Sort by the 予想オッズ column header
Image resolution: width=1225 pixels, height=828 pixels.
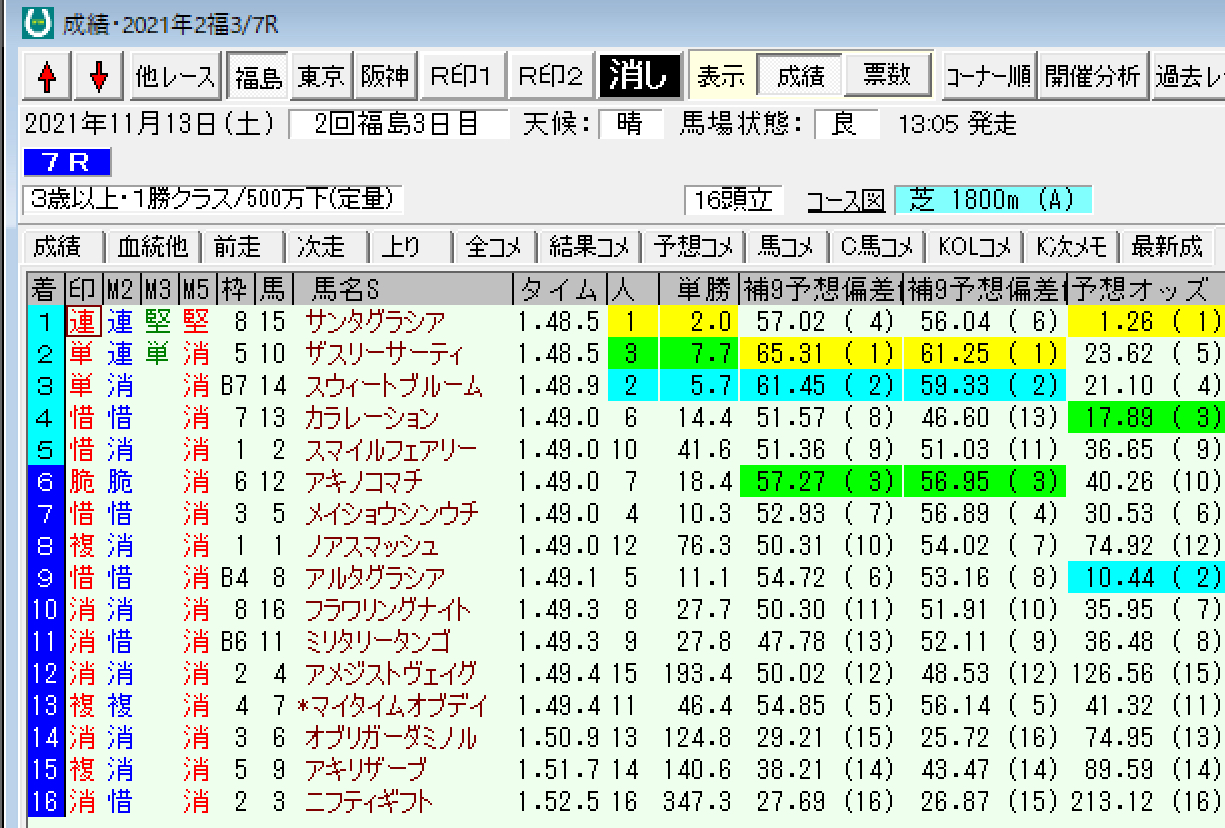click(1144, 290)
